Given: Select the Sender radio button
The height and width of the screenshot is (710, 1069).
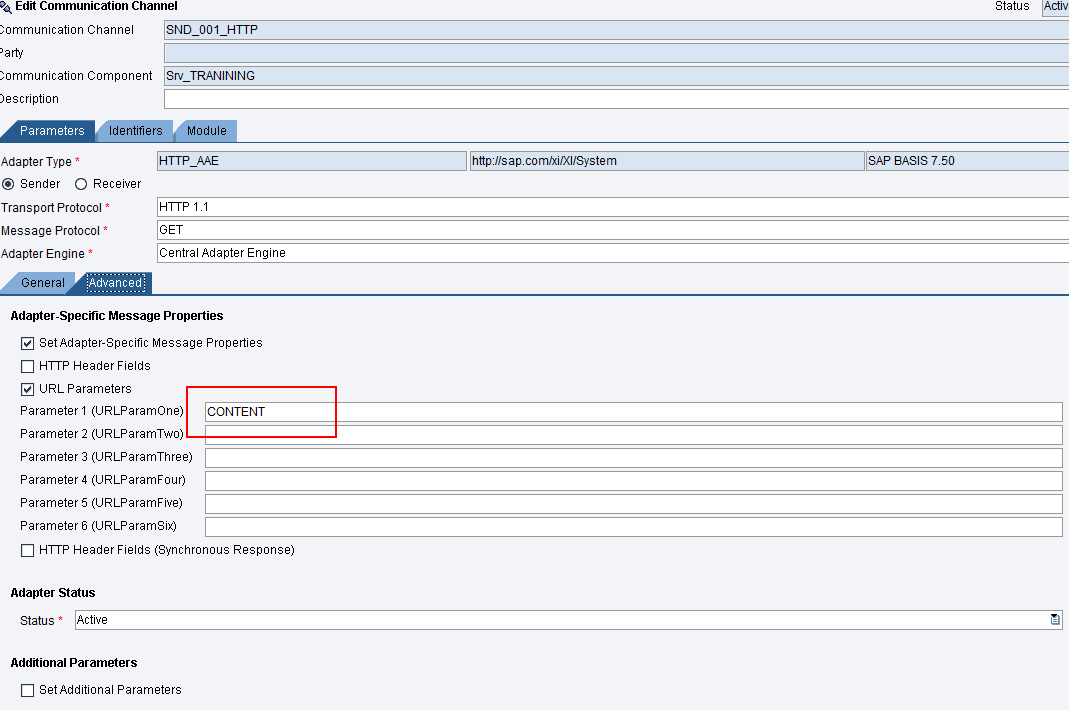Looking at the screenshot, I should (x=10, y=184).
